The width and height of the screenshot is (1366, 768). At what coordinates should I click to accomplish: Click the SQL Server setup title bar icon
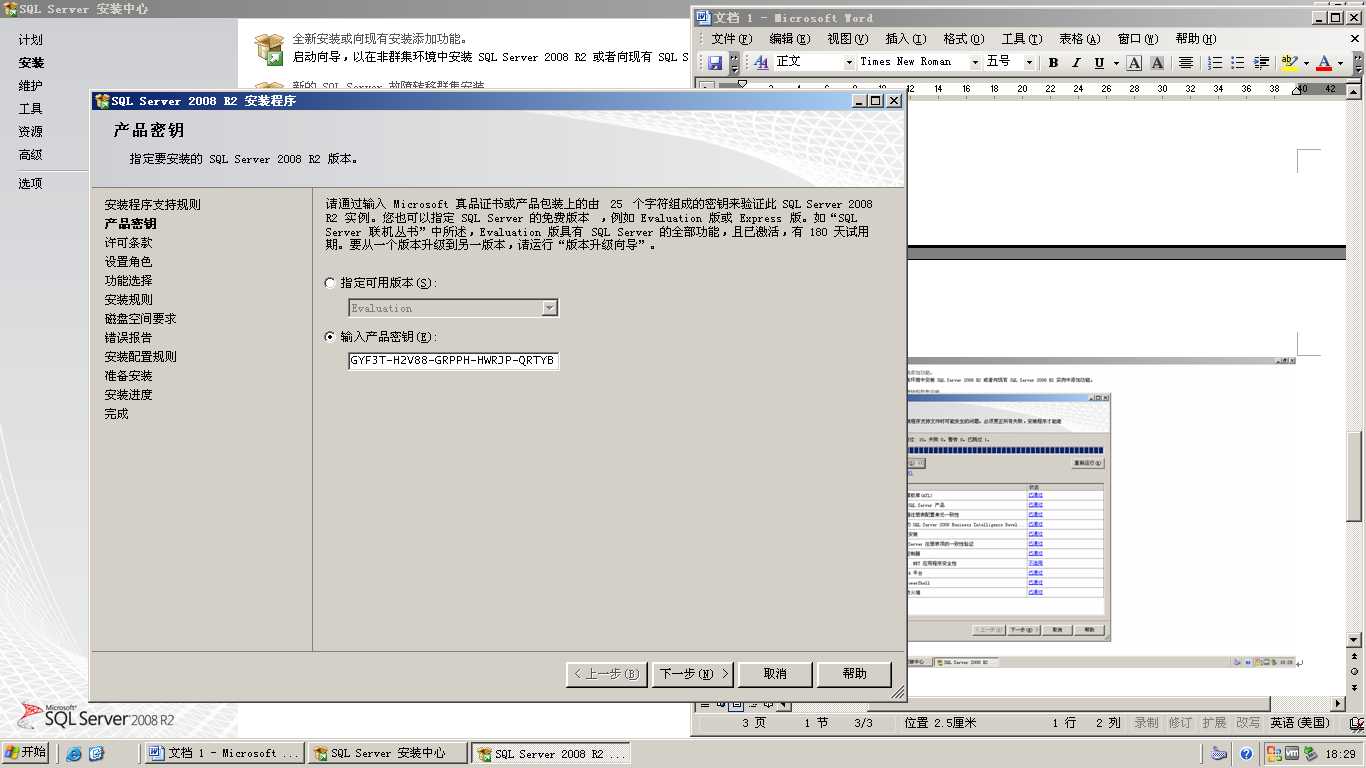[x=101, y=101]
